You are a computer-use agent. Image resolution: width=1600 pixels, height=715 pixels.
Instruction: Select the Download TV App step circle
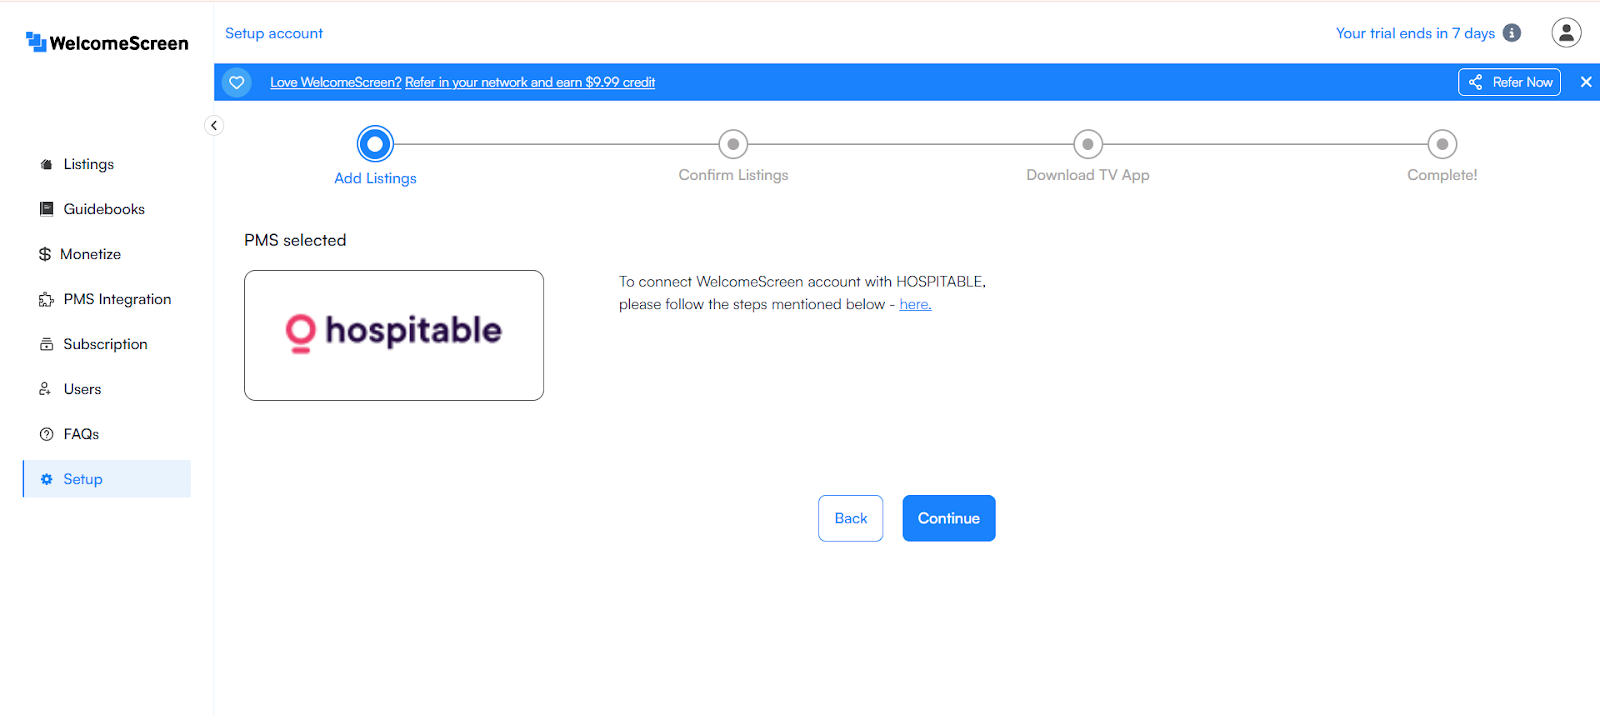pos(1088,144)
